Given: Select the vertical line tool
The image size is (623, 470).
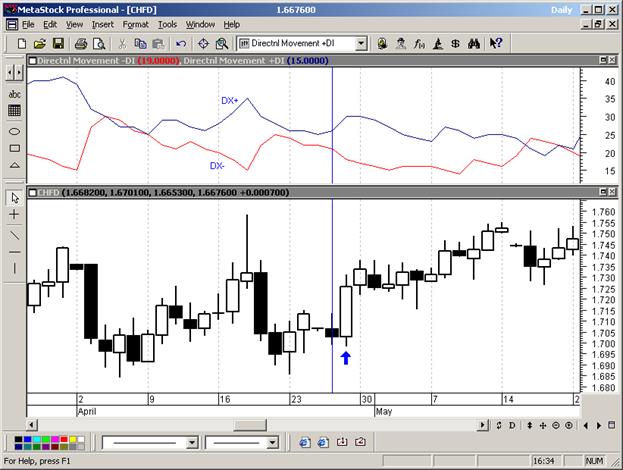Looking at the screenshot, I should pyautogui.click(x=14, y=269).
